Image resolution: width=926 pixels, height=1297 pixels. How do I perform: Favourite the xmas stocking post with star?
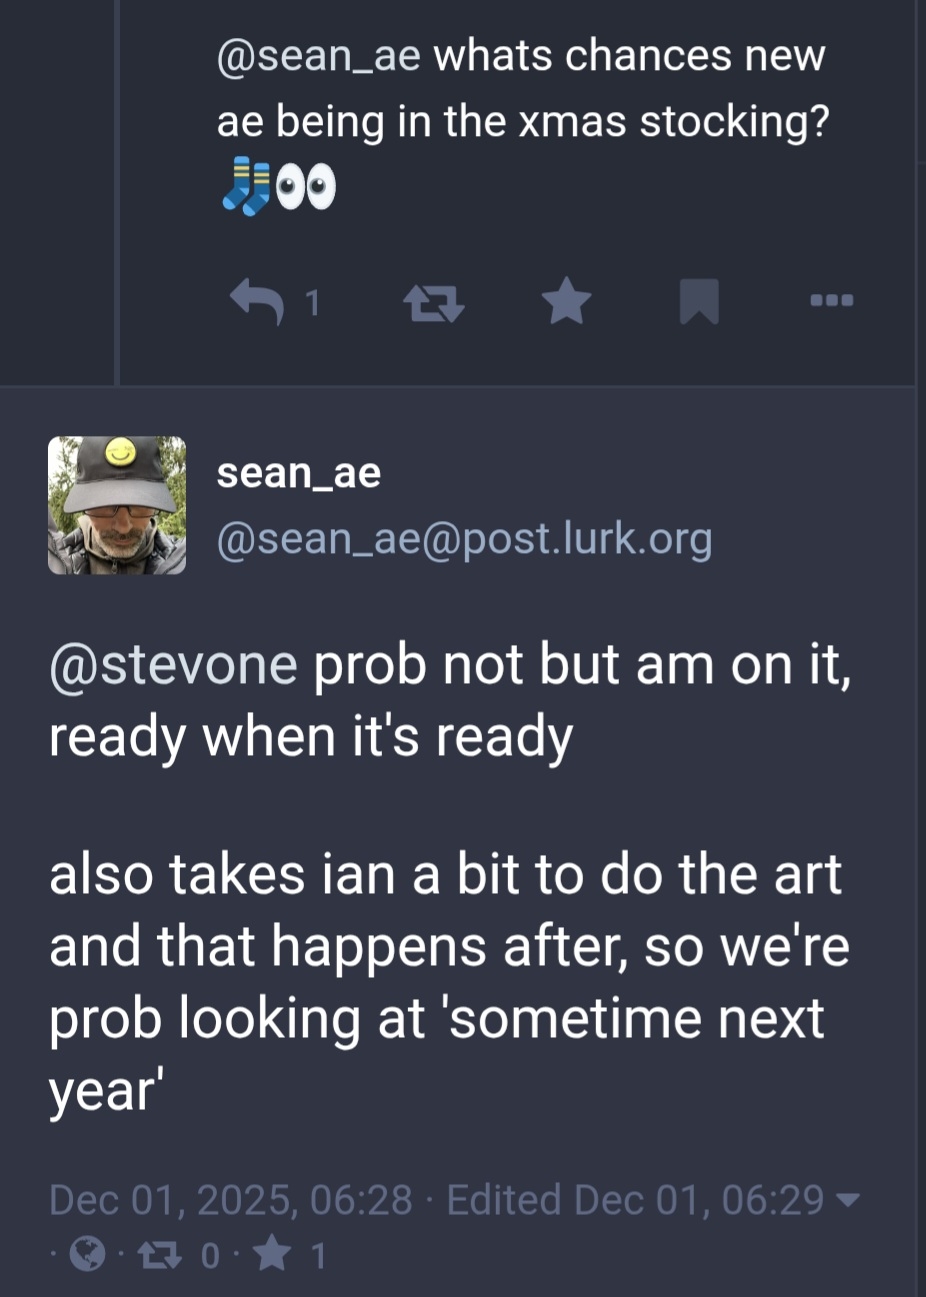pos(566,301)
